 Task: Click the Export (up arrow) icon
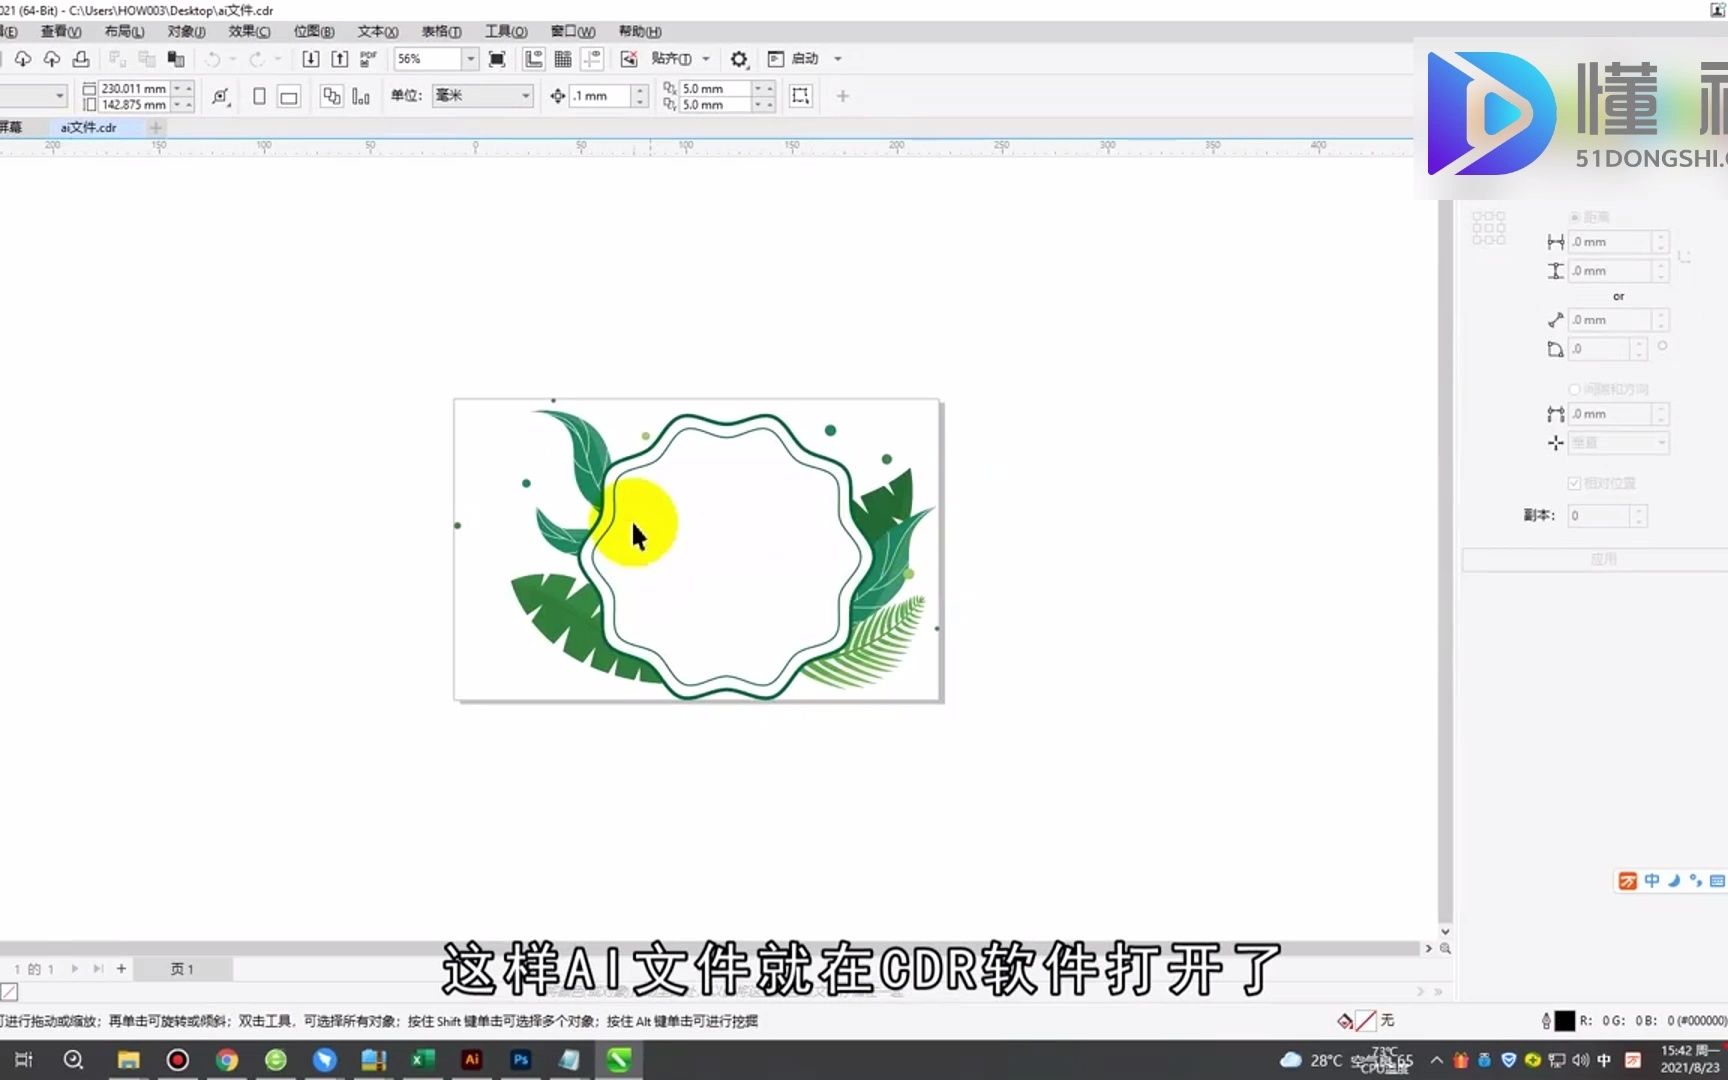pos(340,59)
